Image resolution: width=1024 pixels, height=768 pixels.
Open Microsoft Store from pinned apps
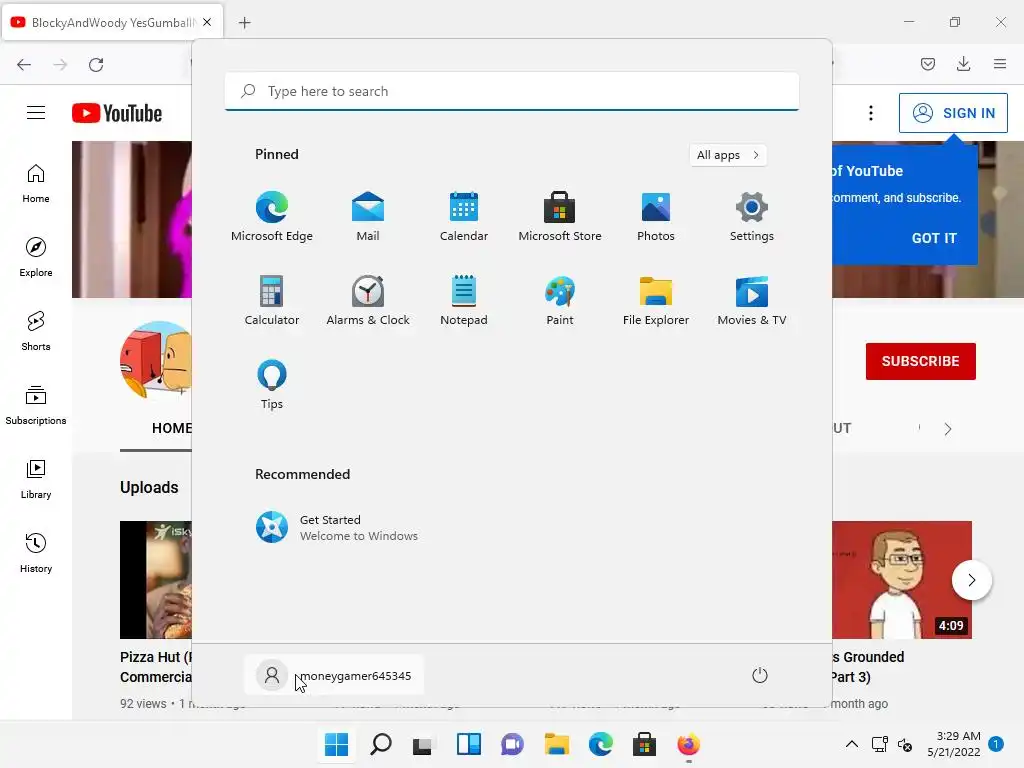click(560, 217)
